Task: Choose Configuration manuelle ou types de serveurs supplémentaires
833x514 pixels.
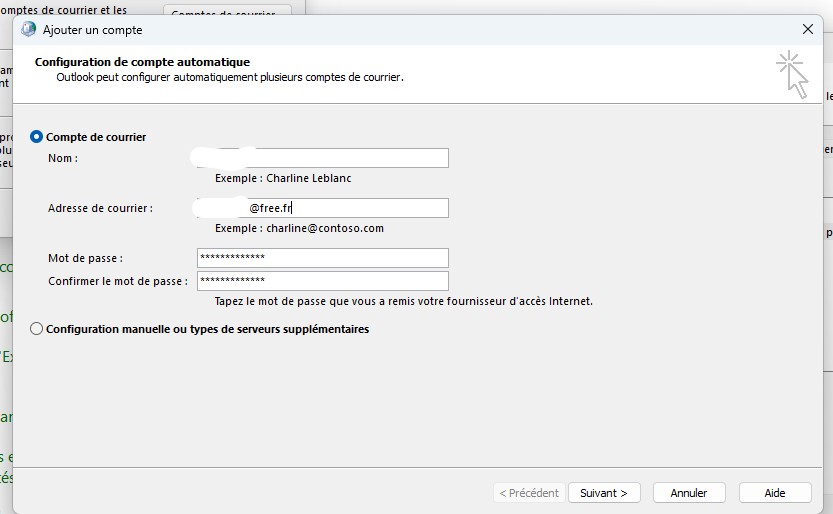Action: [x=36, y=329]
